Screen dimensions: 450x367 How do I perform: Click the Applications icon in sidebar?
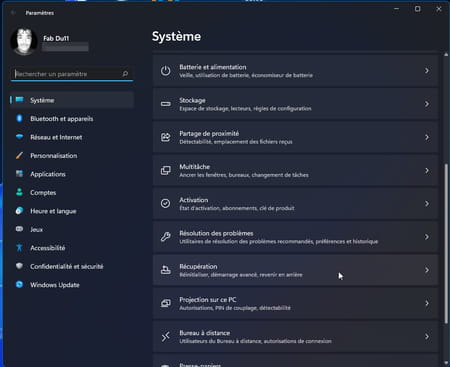[x=19, y=174]
